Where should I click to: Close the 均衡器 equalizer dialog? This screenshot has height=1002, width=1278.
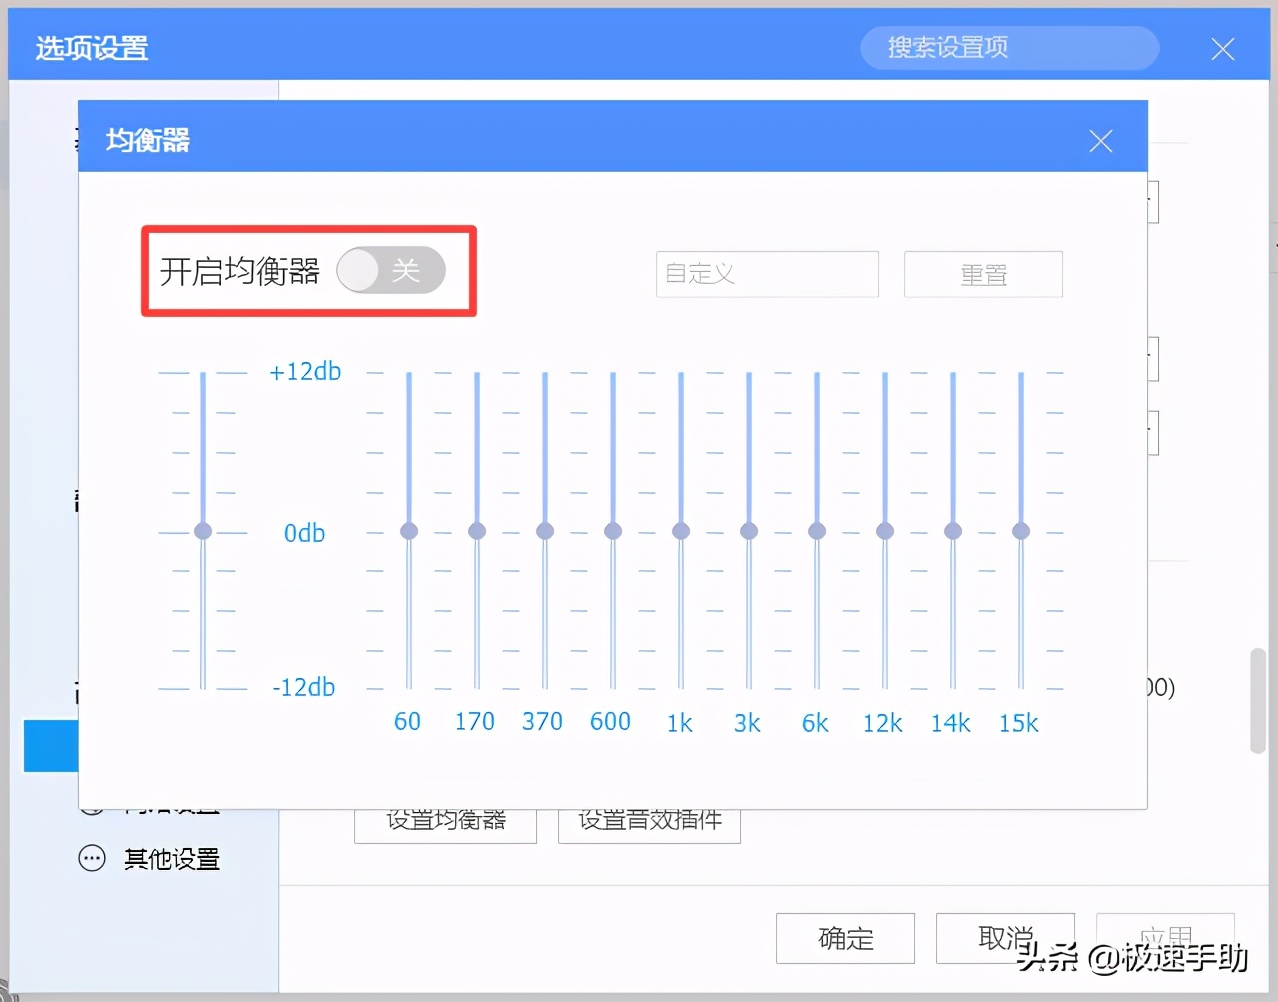click(x=1100, y=140)
